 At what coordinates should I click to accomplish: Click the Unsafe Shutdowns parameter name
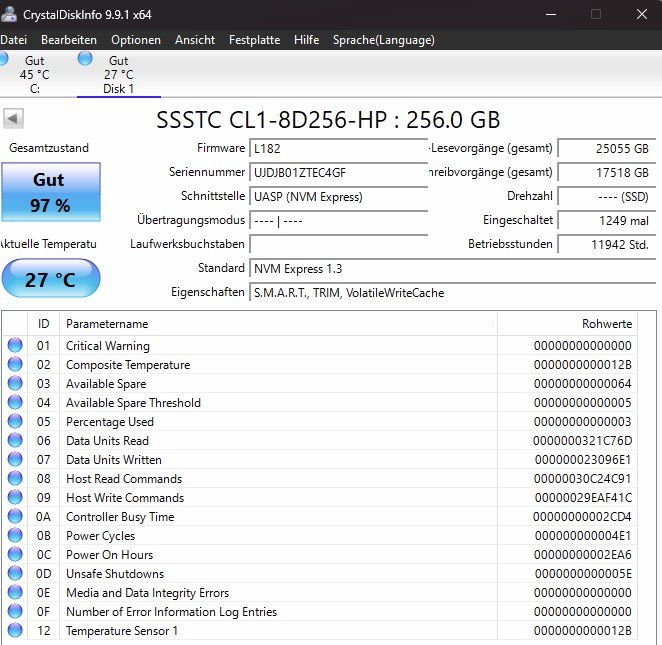pos(115,574)
